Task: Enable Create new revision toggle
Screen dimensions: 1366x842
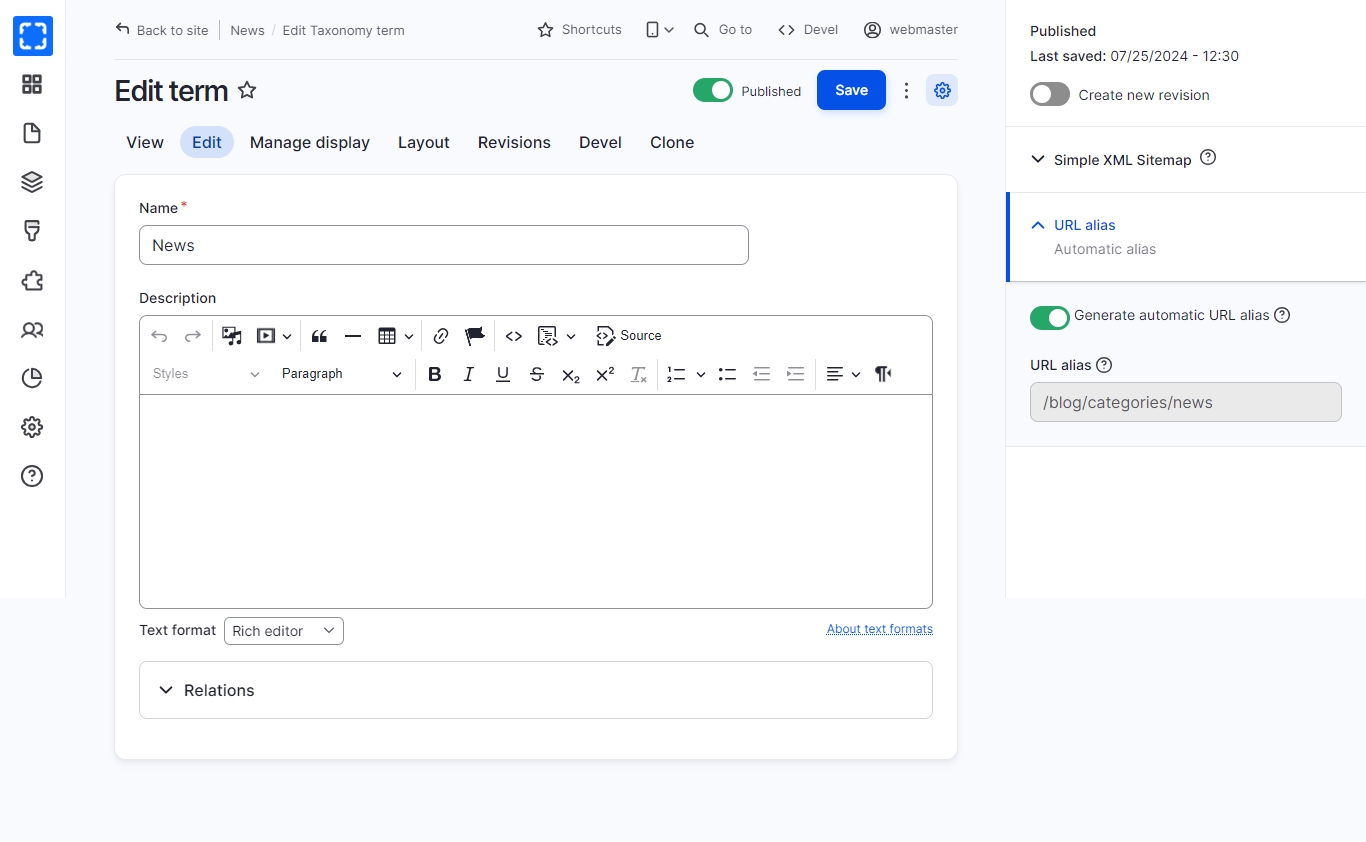Action: click(x=1050, y=95)
